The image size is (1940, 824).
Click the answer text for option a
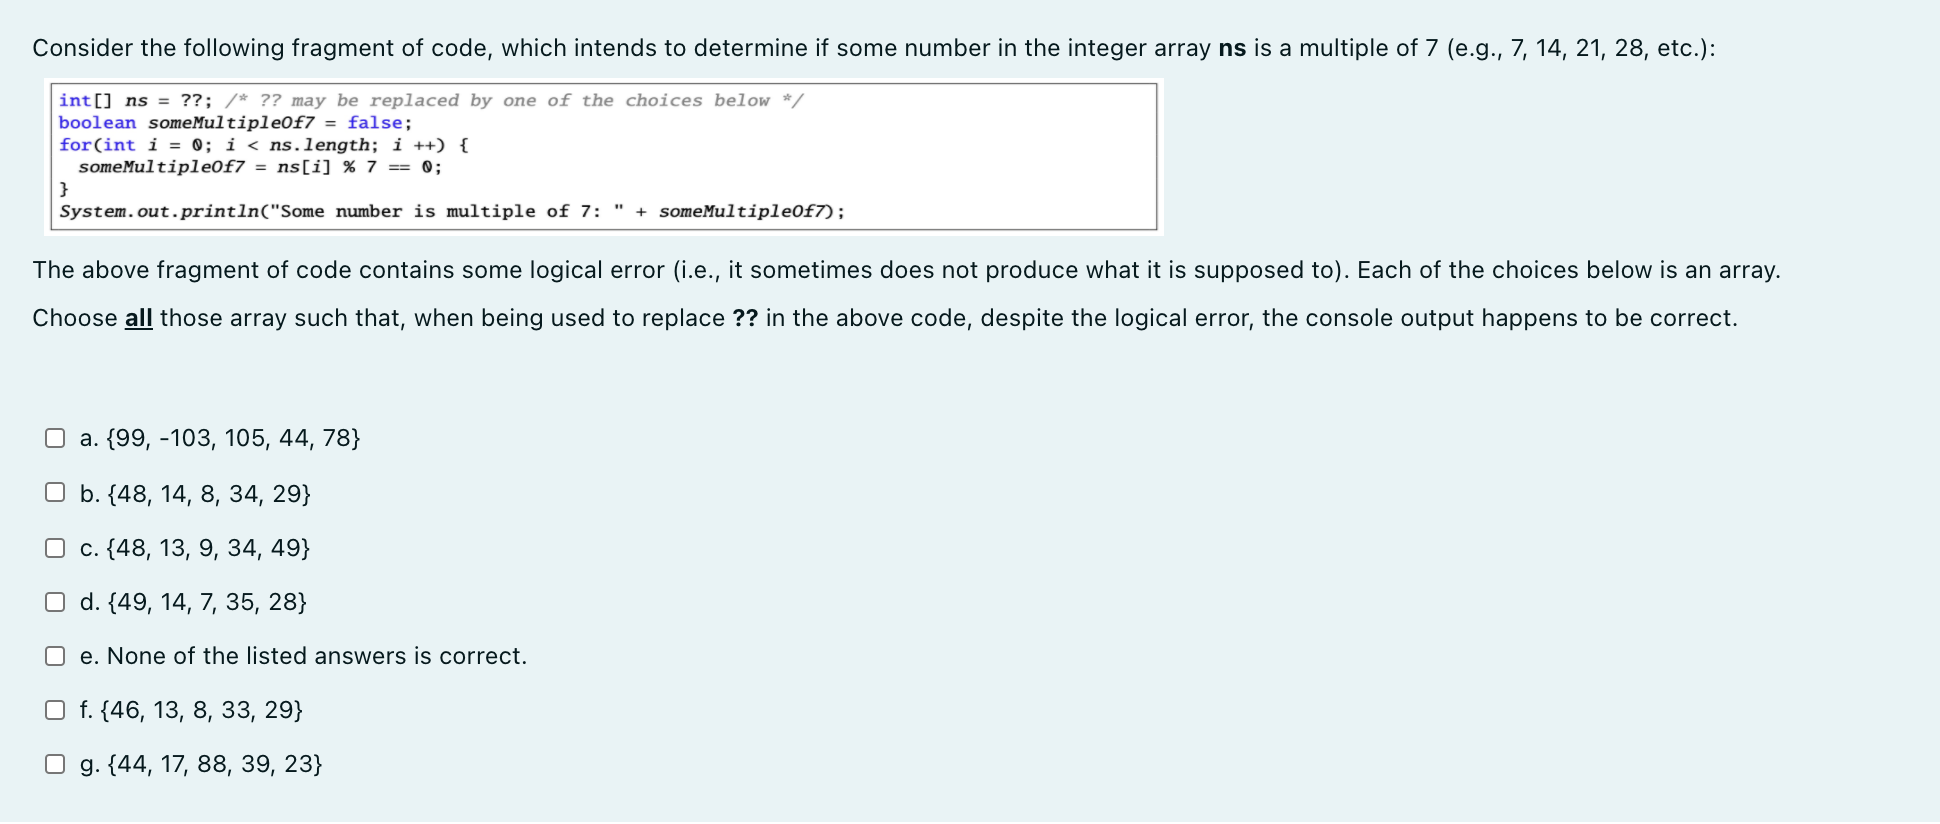click(x=222, y=437)
